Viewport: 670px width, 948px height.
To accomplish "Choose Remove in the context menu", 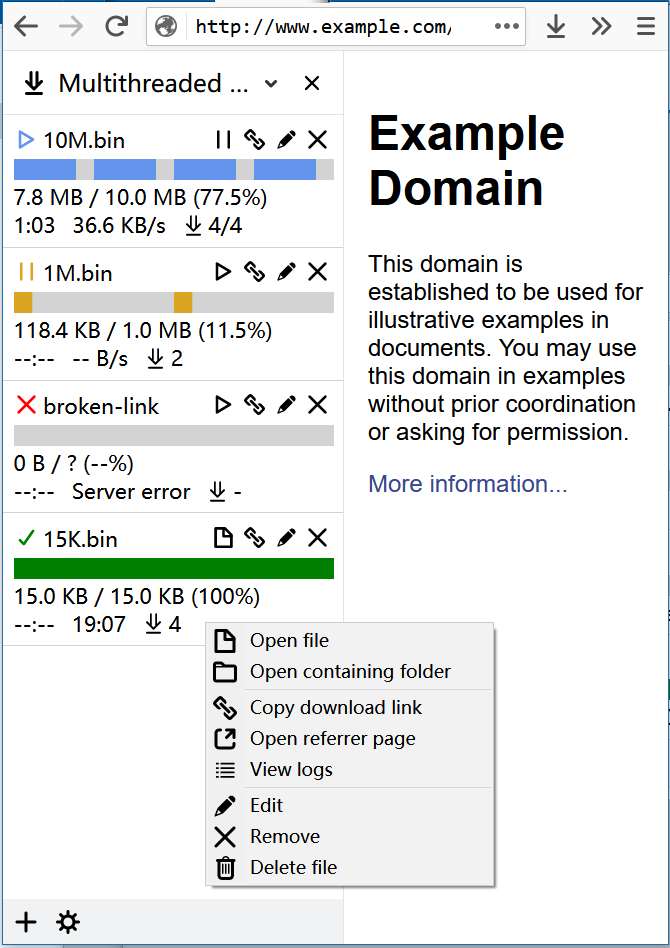I will click(x=350, y=836).
